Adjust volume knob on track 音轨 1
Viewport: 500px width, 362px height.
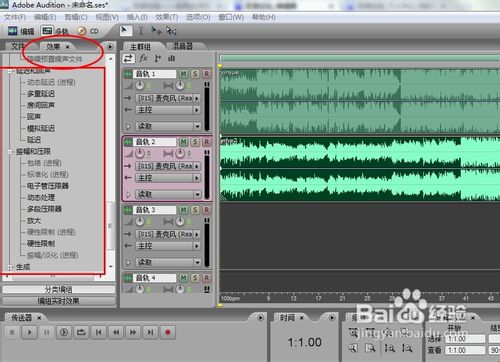(140, 85)
